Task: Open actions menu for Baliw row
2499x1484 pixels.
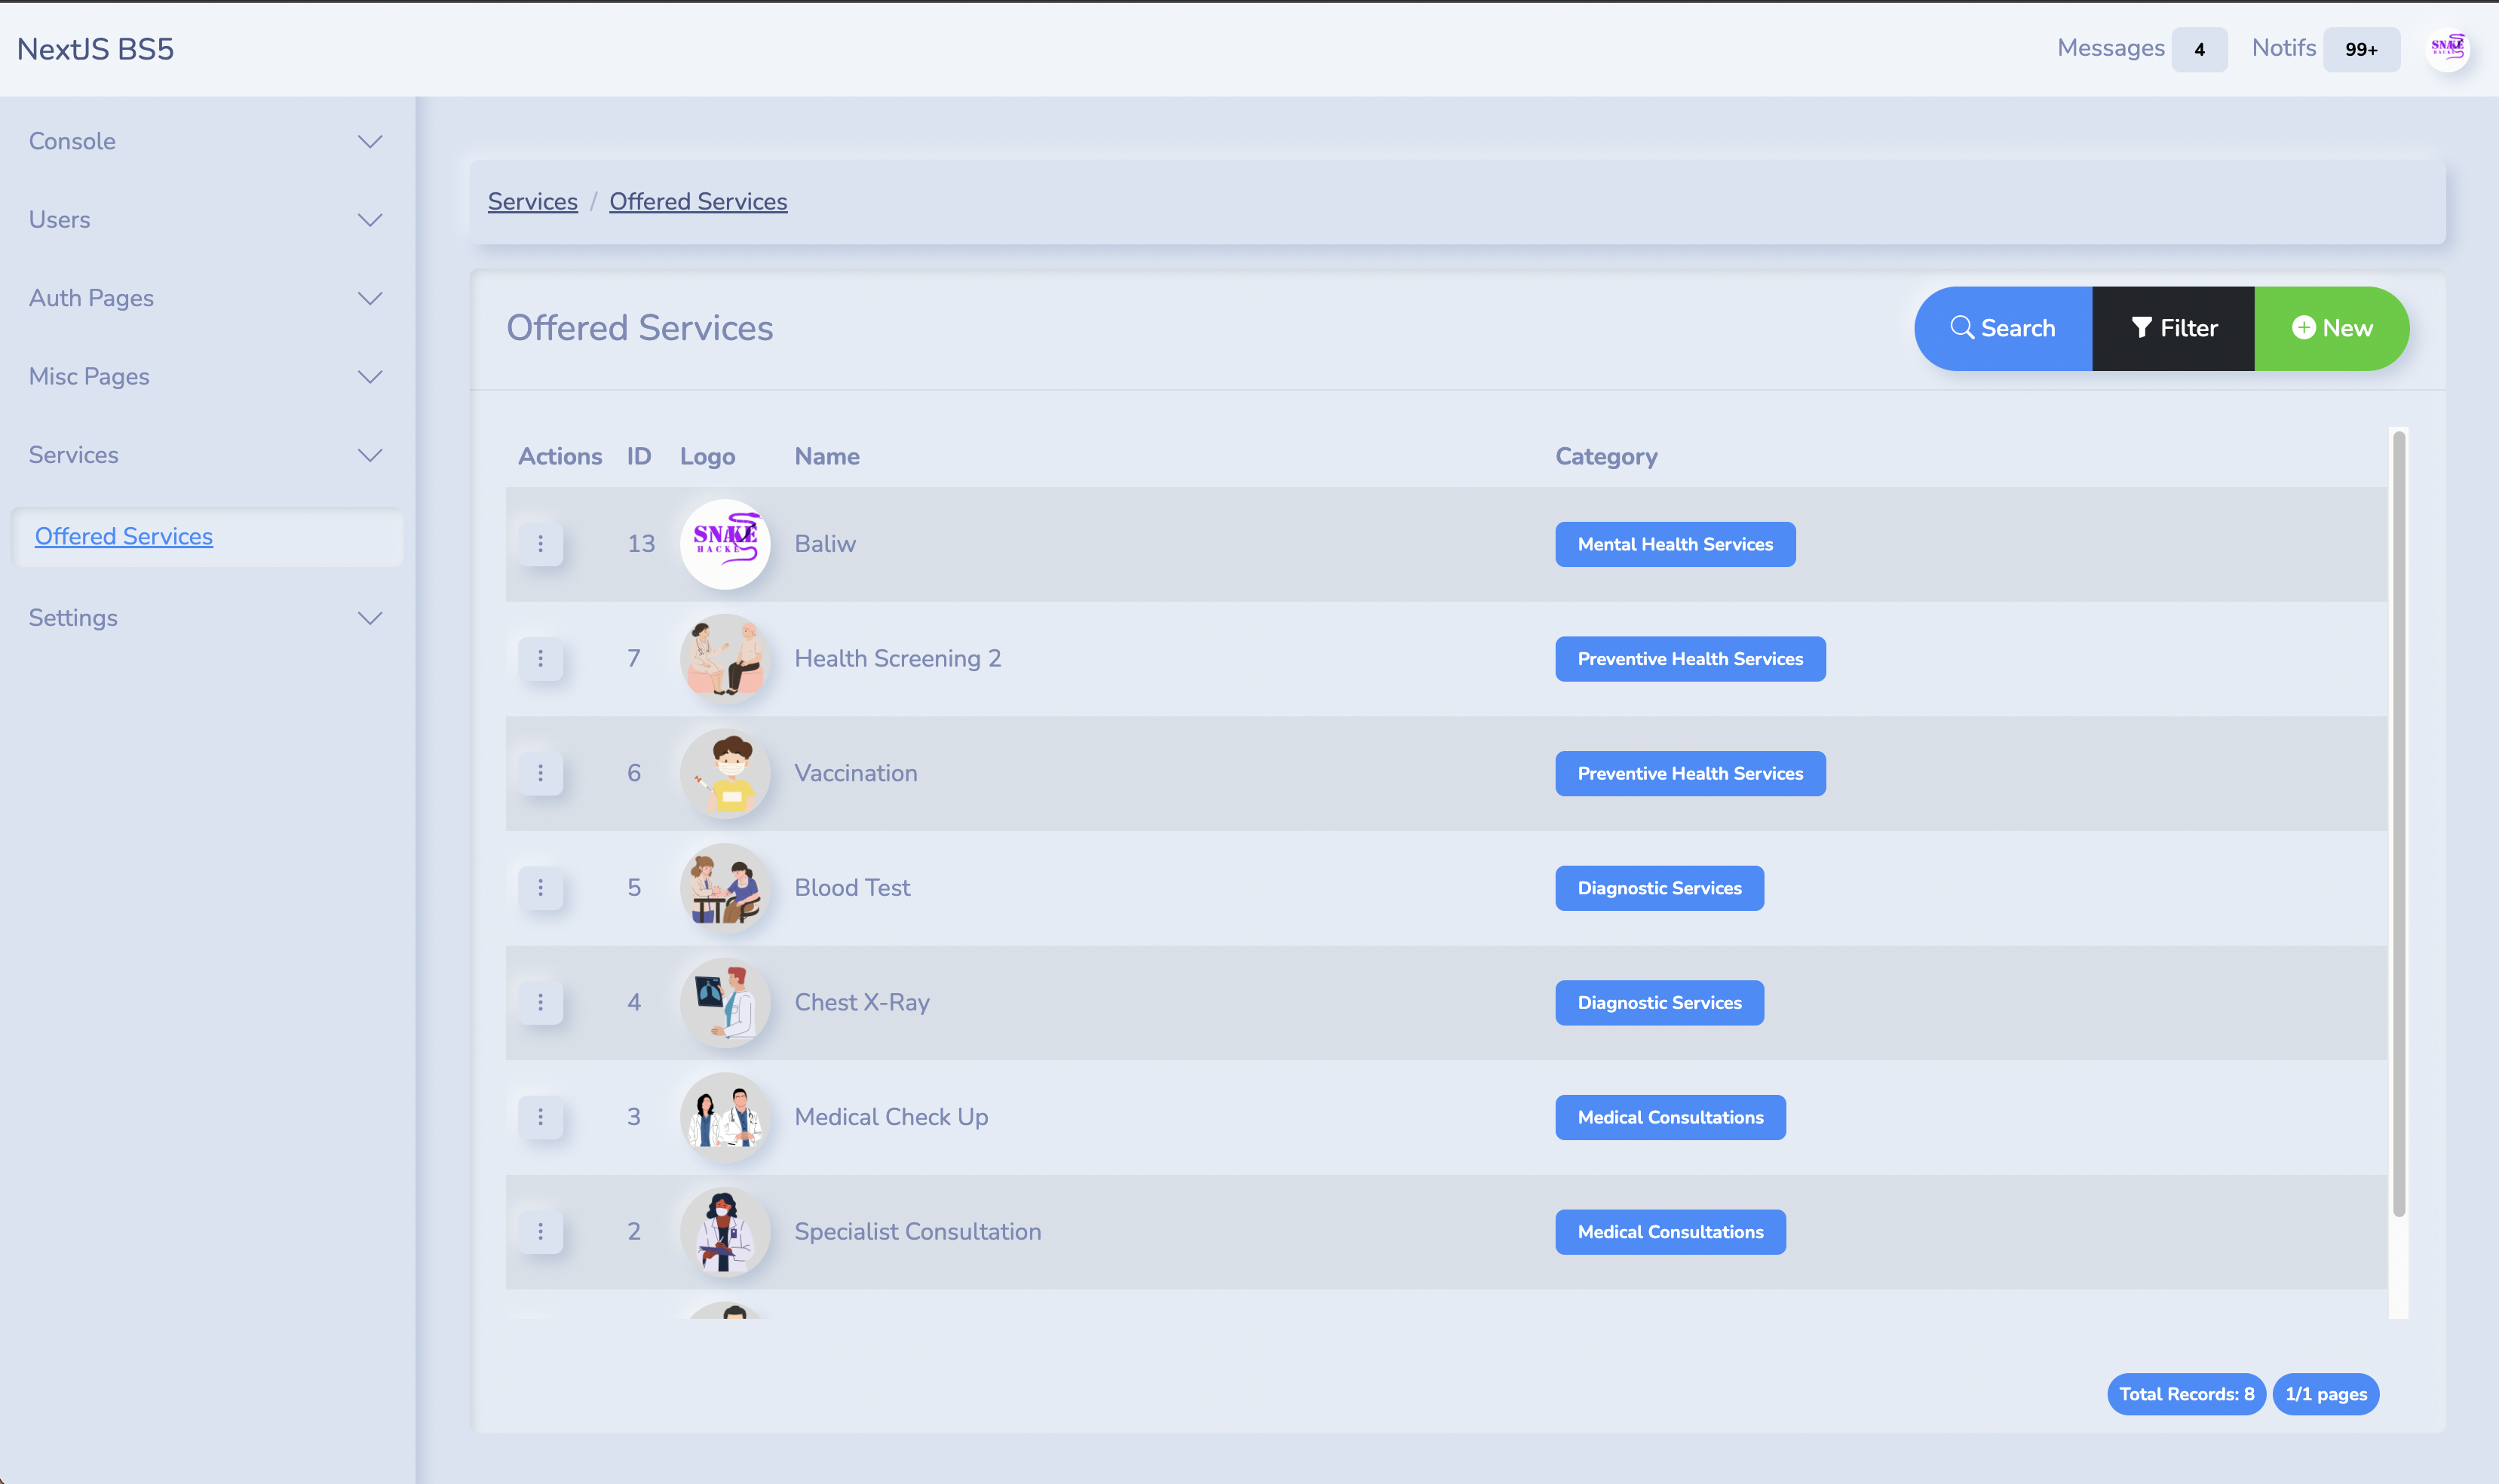Action: (x=540, y=544)
